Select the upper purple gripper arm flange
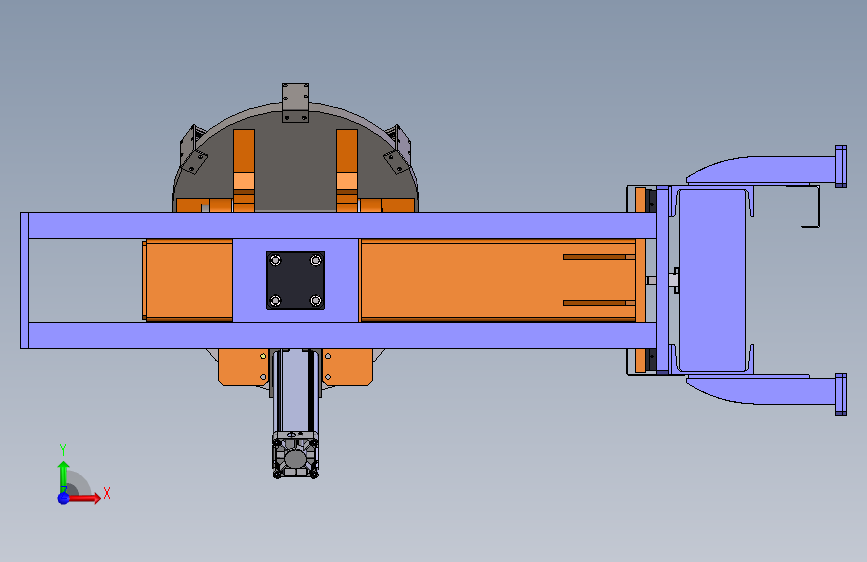The image size is (867, 562). pos(841,166)
